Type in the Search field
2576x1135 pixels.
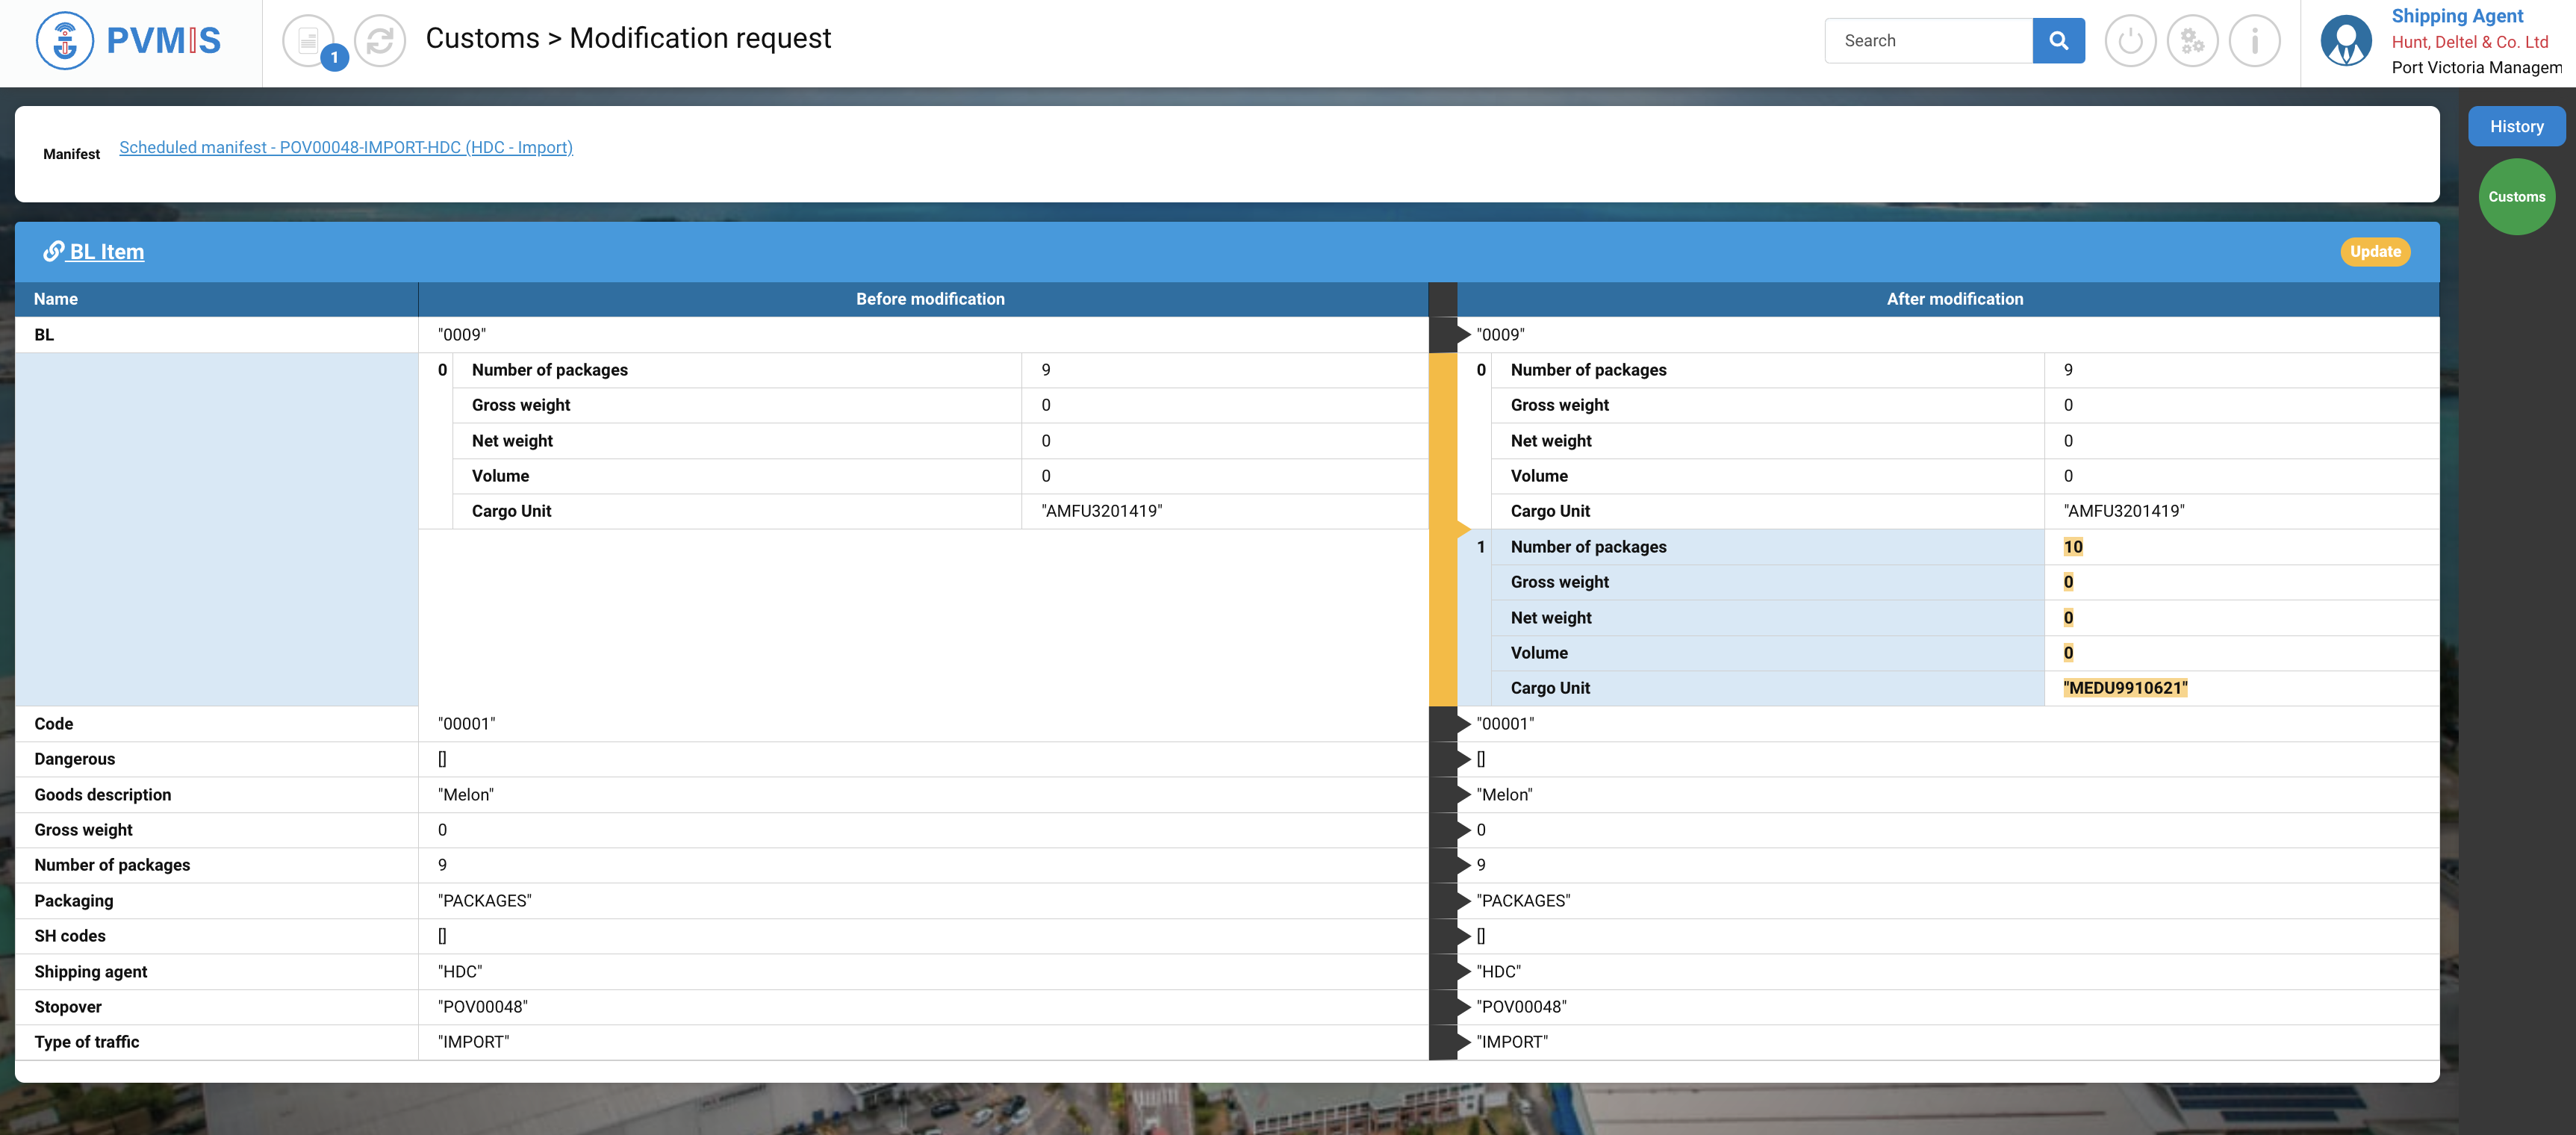tap(1928, 41)
